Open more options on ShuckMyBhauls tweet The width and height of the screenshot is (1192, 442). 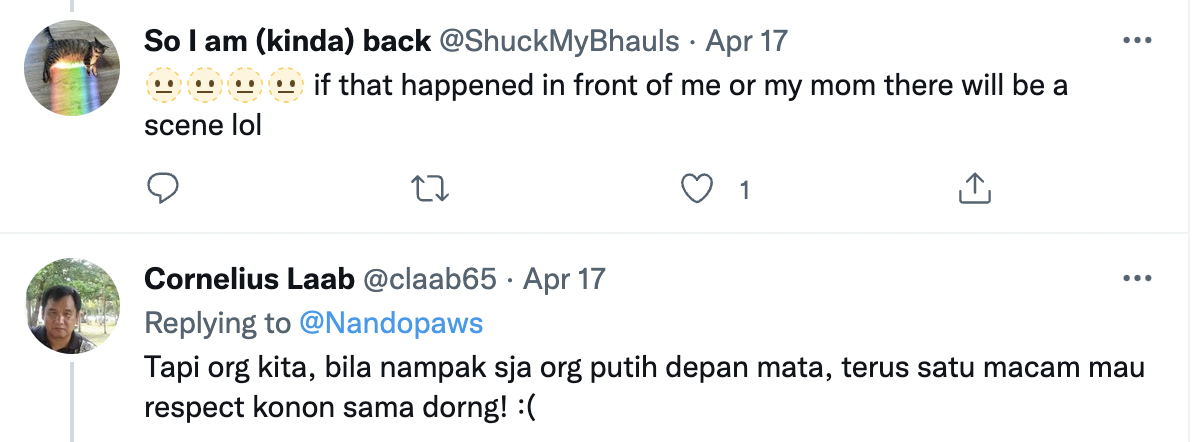pyautogui.click(x=1138, y=41)
